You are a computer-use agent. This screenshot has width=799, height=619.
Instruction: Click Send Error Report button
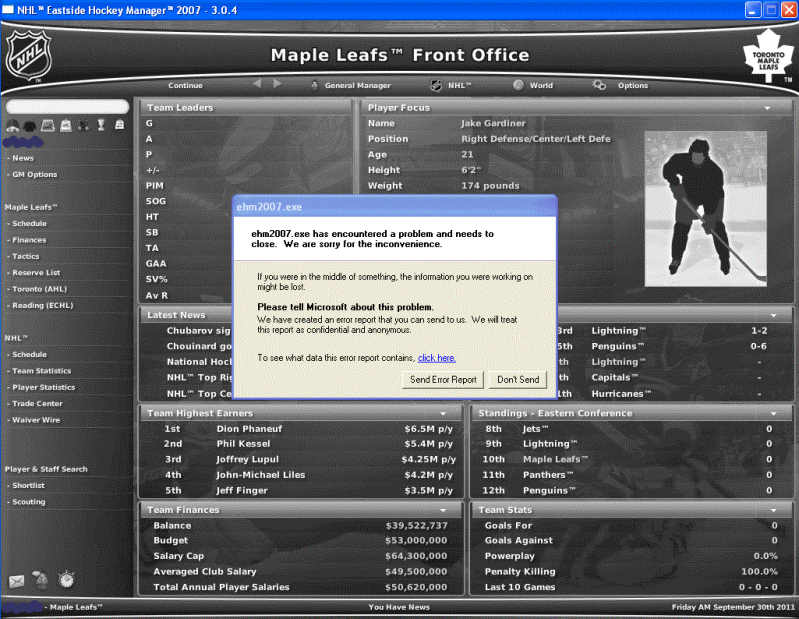point(443,380)
